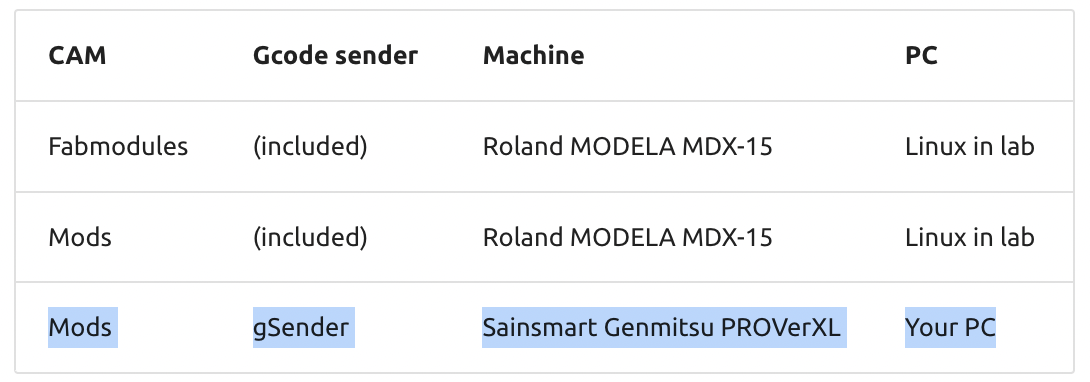This screenshot has width=1090, height=382.
Task: Click (included) in the Fabmodules row
Action: click(x=310, y=147)
